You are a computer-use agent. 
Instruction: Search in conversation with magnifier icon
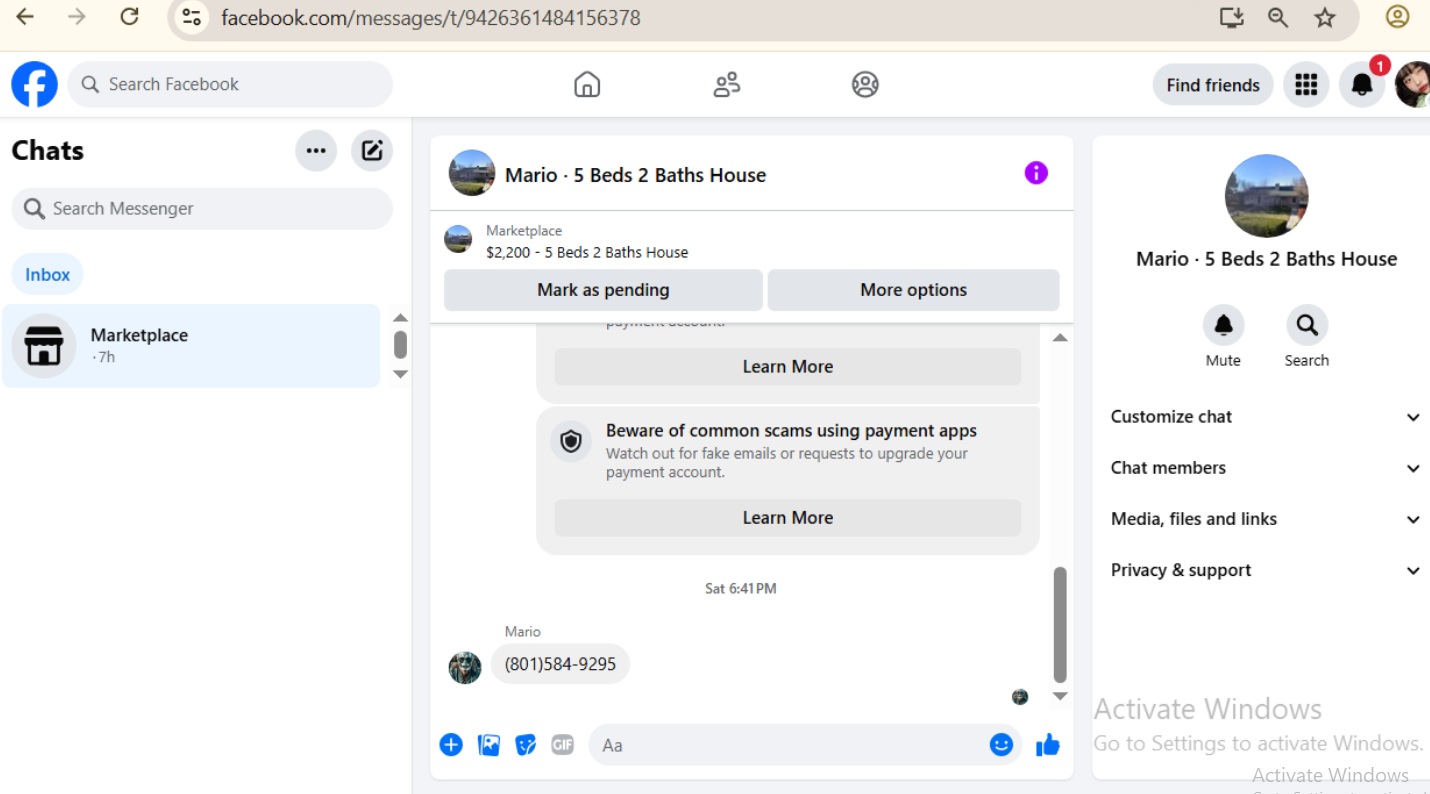(1307, 325)
